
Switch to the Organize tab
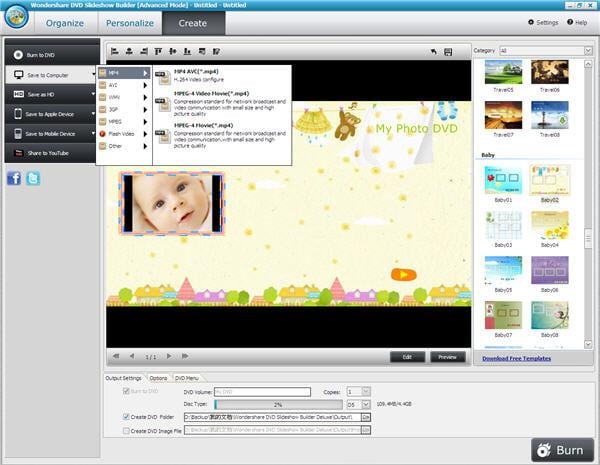coord(65,23)
